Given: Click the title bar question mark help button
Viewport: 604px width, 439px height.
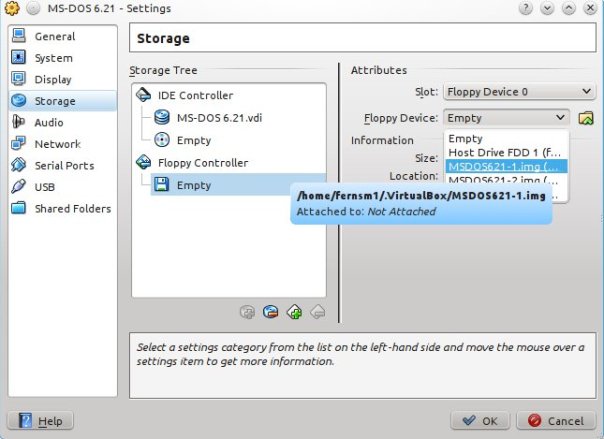Looking at the screenshot, I should click(526, 8).
